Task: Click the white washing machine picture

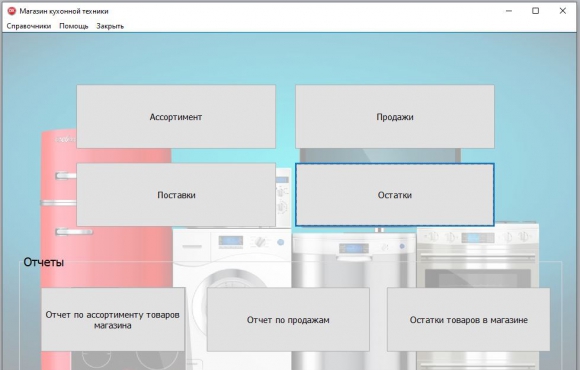Action: [x=232, y=259]
